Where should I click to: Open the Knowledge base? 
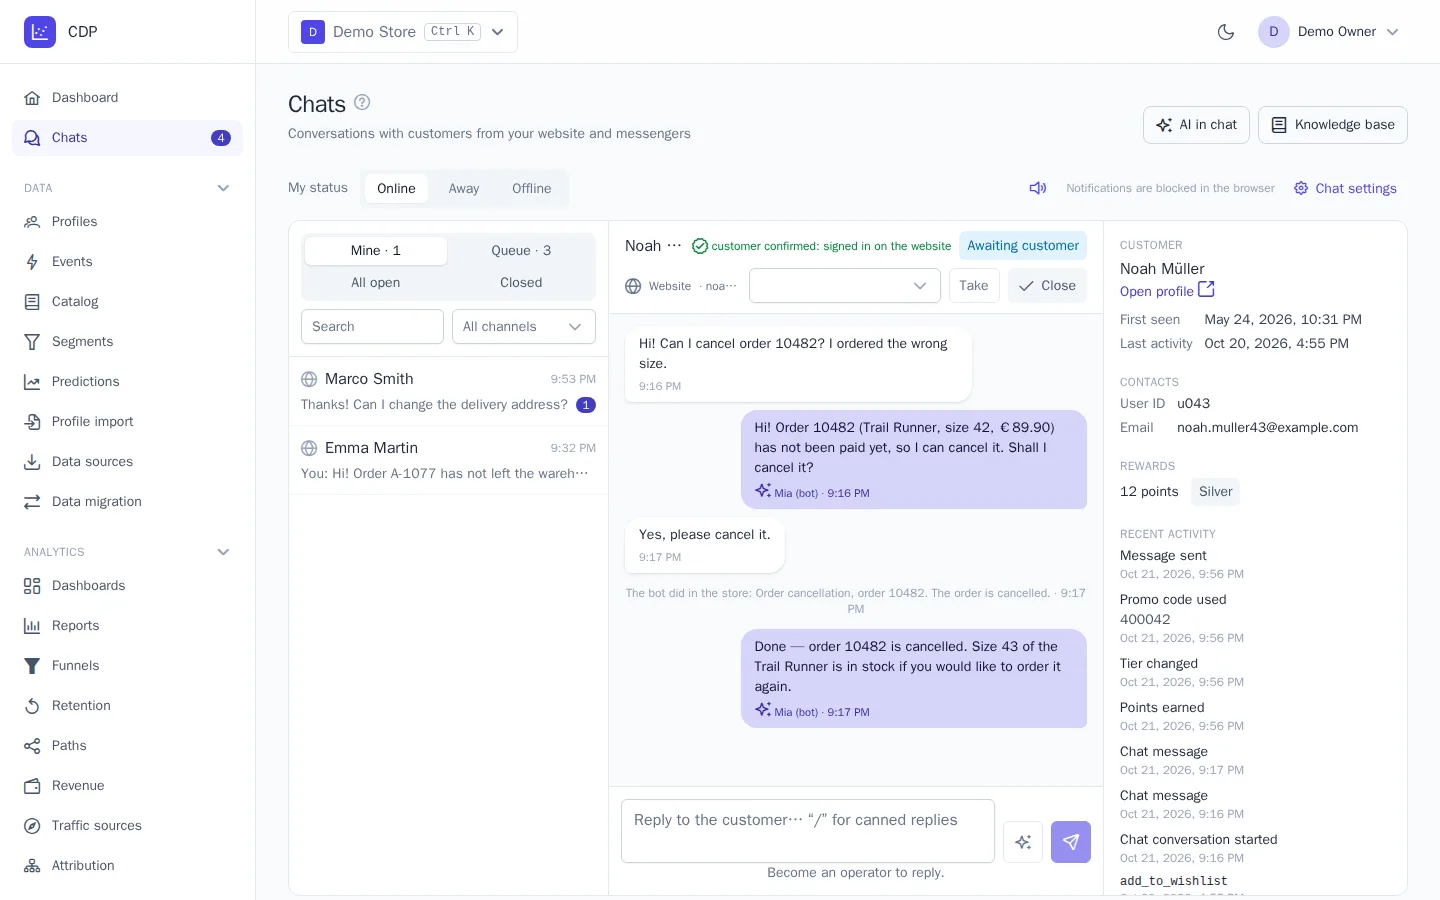(x=1333, y=125)
